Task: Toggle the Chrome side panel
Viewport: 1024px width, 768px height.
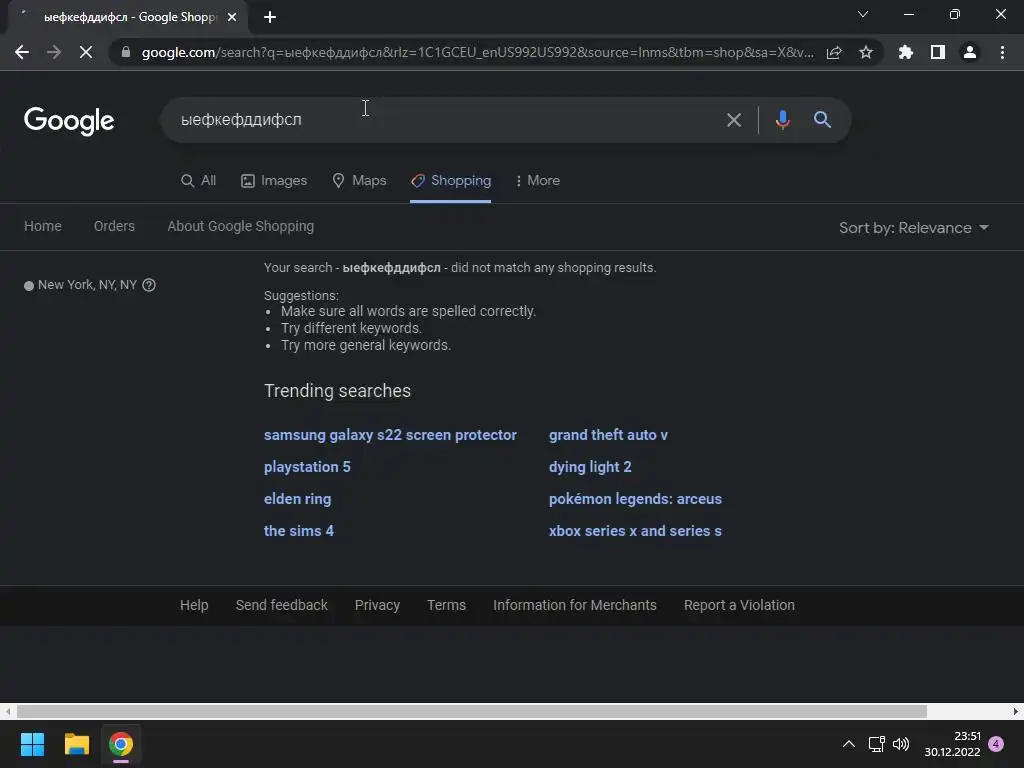Action: click(x=938, y=52)
